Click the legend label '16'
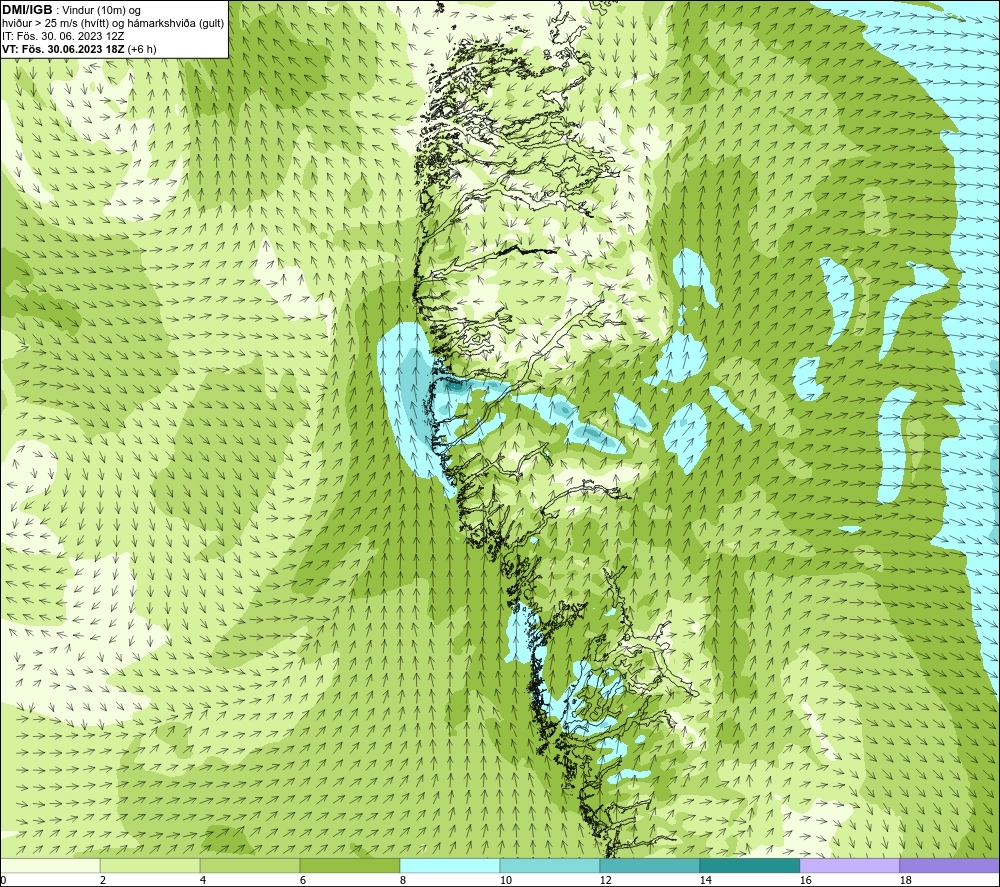Image resolution: width=1000 pixels, height=887 pixels. [x=805, y=881]
